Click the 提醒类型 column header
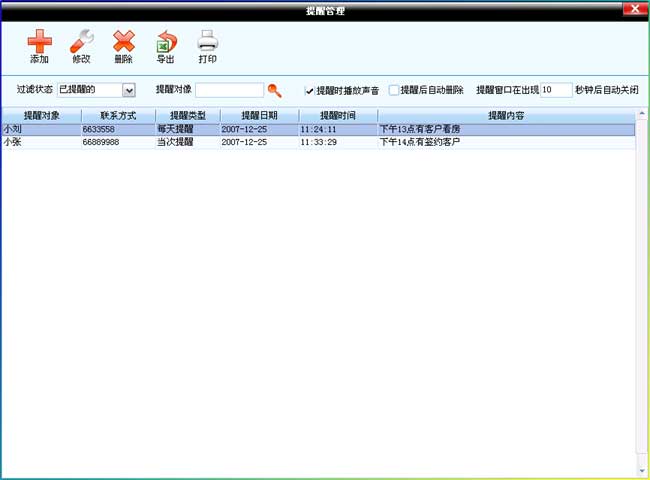Screen dimensions: 650x480 click(187, 116)
